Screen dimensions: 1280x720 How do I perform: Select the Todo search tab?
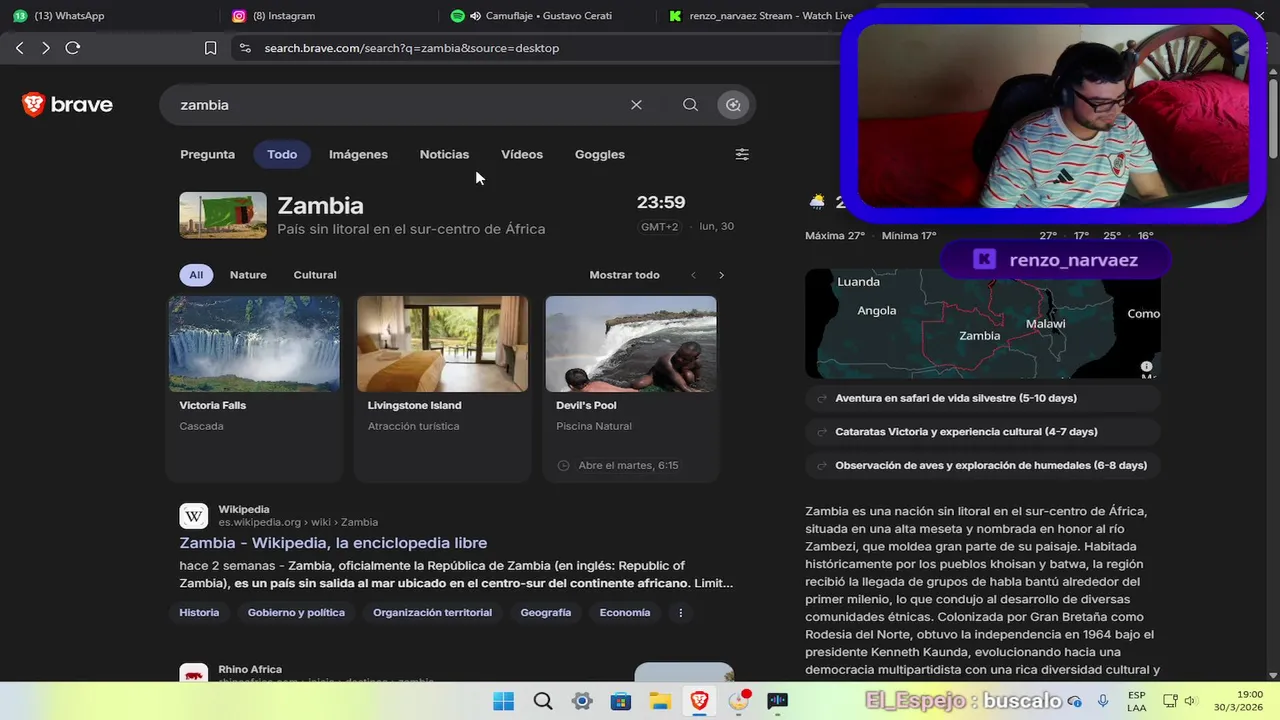point(282,154)
